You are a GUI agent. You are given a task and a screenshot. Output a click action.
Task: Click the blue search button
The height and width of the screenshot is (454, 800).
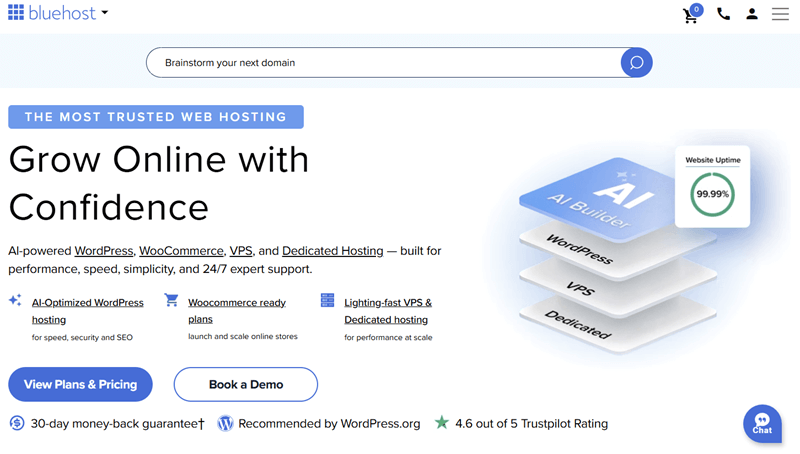click(x=636, y=63)
